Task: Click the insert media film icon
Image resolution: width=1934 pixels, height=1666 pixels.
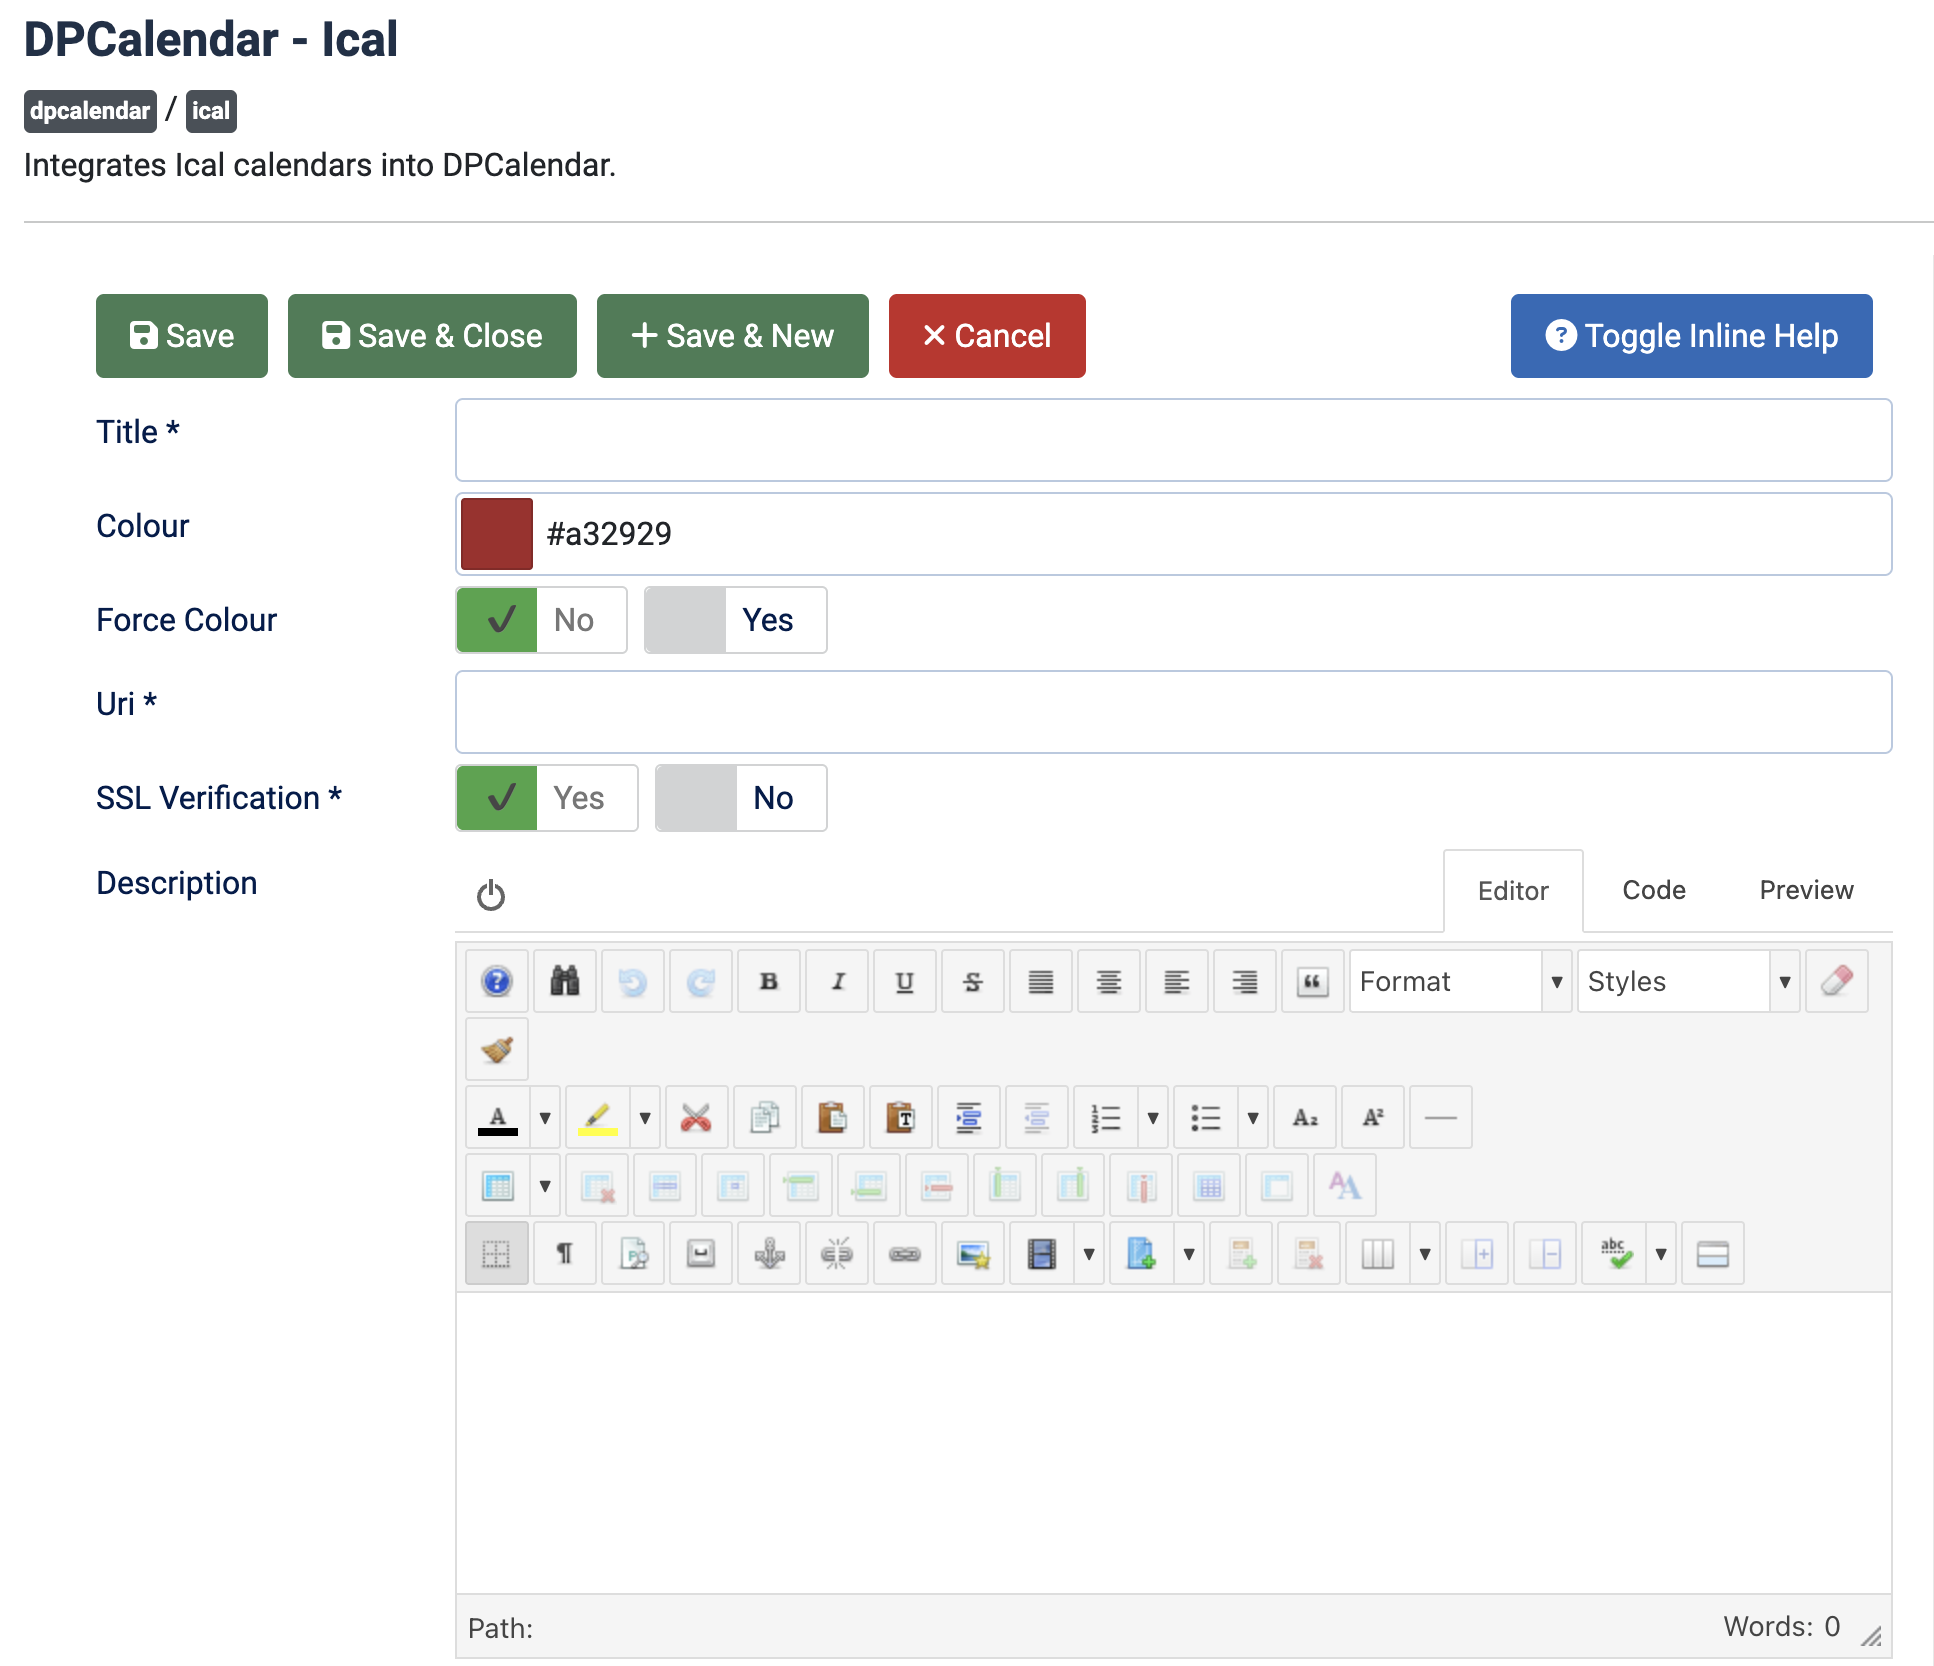Action: (x=1042, y=1253)
